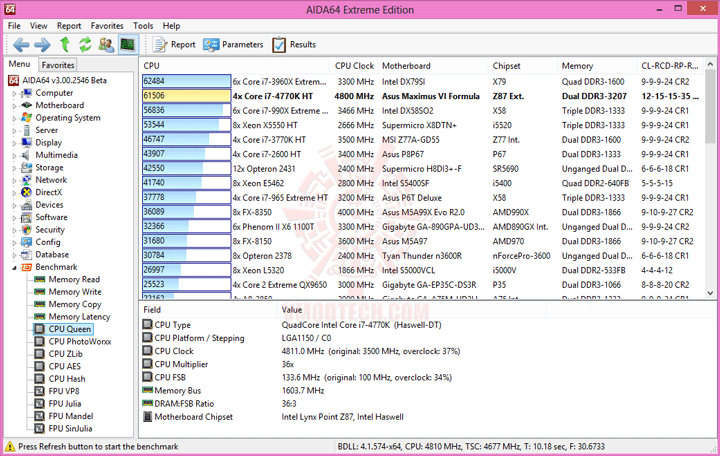Sort by the Chipset column header
720x456 pixels.
pyautogui.click(x=523, y=66)
